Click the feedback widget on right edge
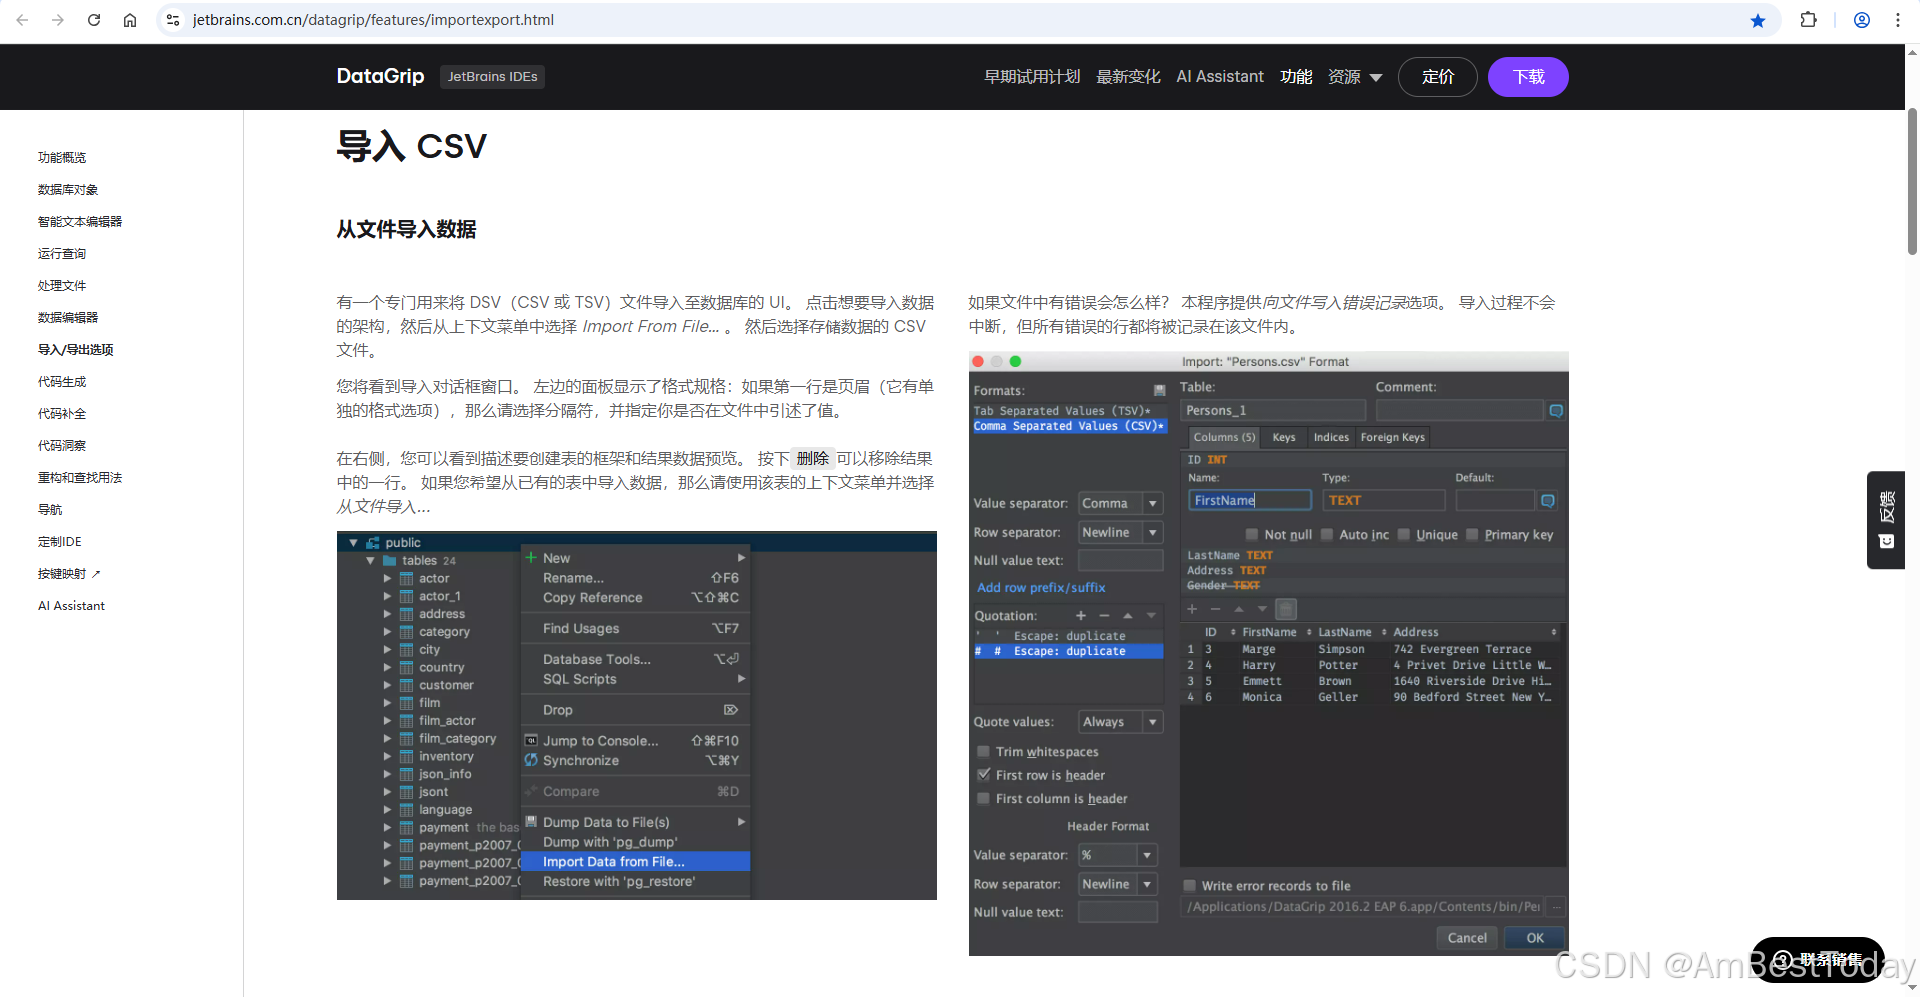Viewport: 1920px width, 997px height. pyautogui.click(x=1886, y=520)
